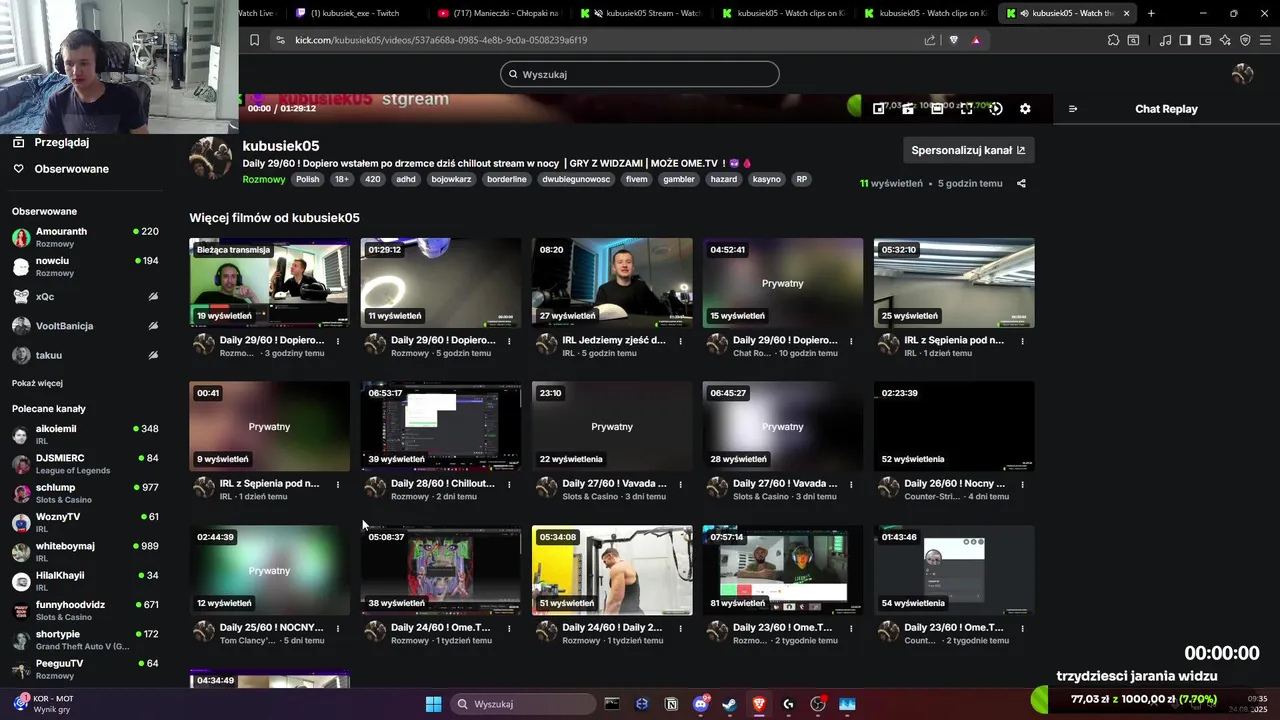Switch to the 'kubusiek_exe - Twitch' tab
The image size is (1280, 720).
click(x=355, y=13)
